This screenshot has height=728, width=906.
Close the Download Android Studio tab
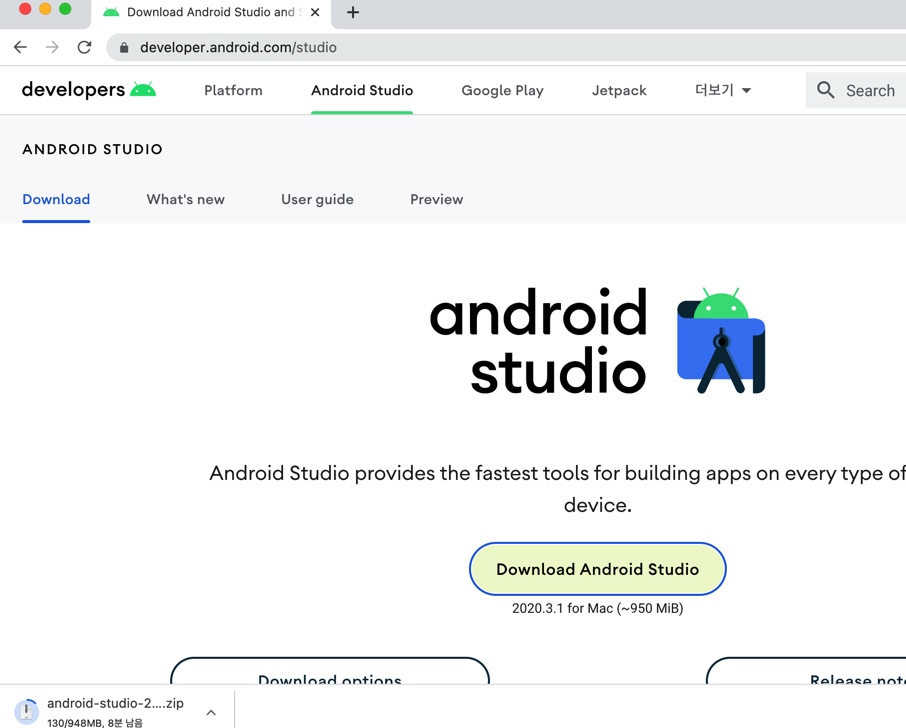click(315, 12)
